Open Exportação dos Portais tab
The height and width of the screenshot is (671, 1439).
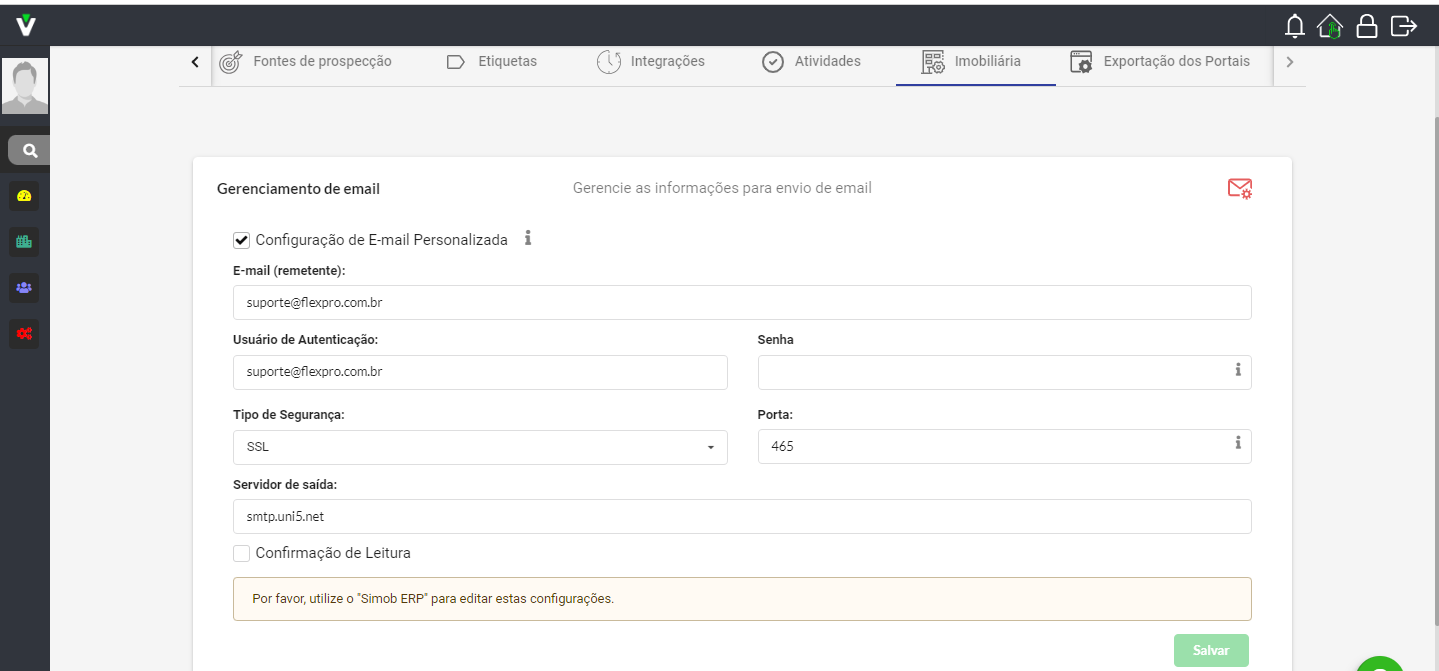[x=1160, y=62]
